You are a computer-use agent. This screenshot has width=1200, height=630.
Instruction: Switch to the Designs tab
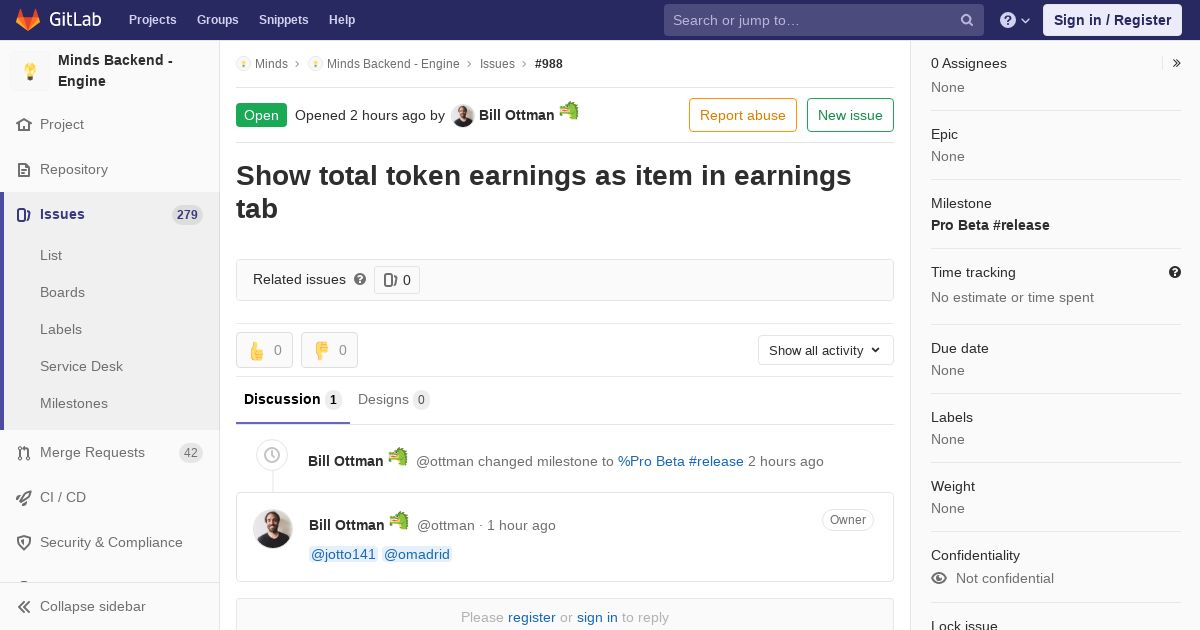point(393,399)
